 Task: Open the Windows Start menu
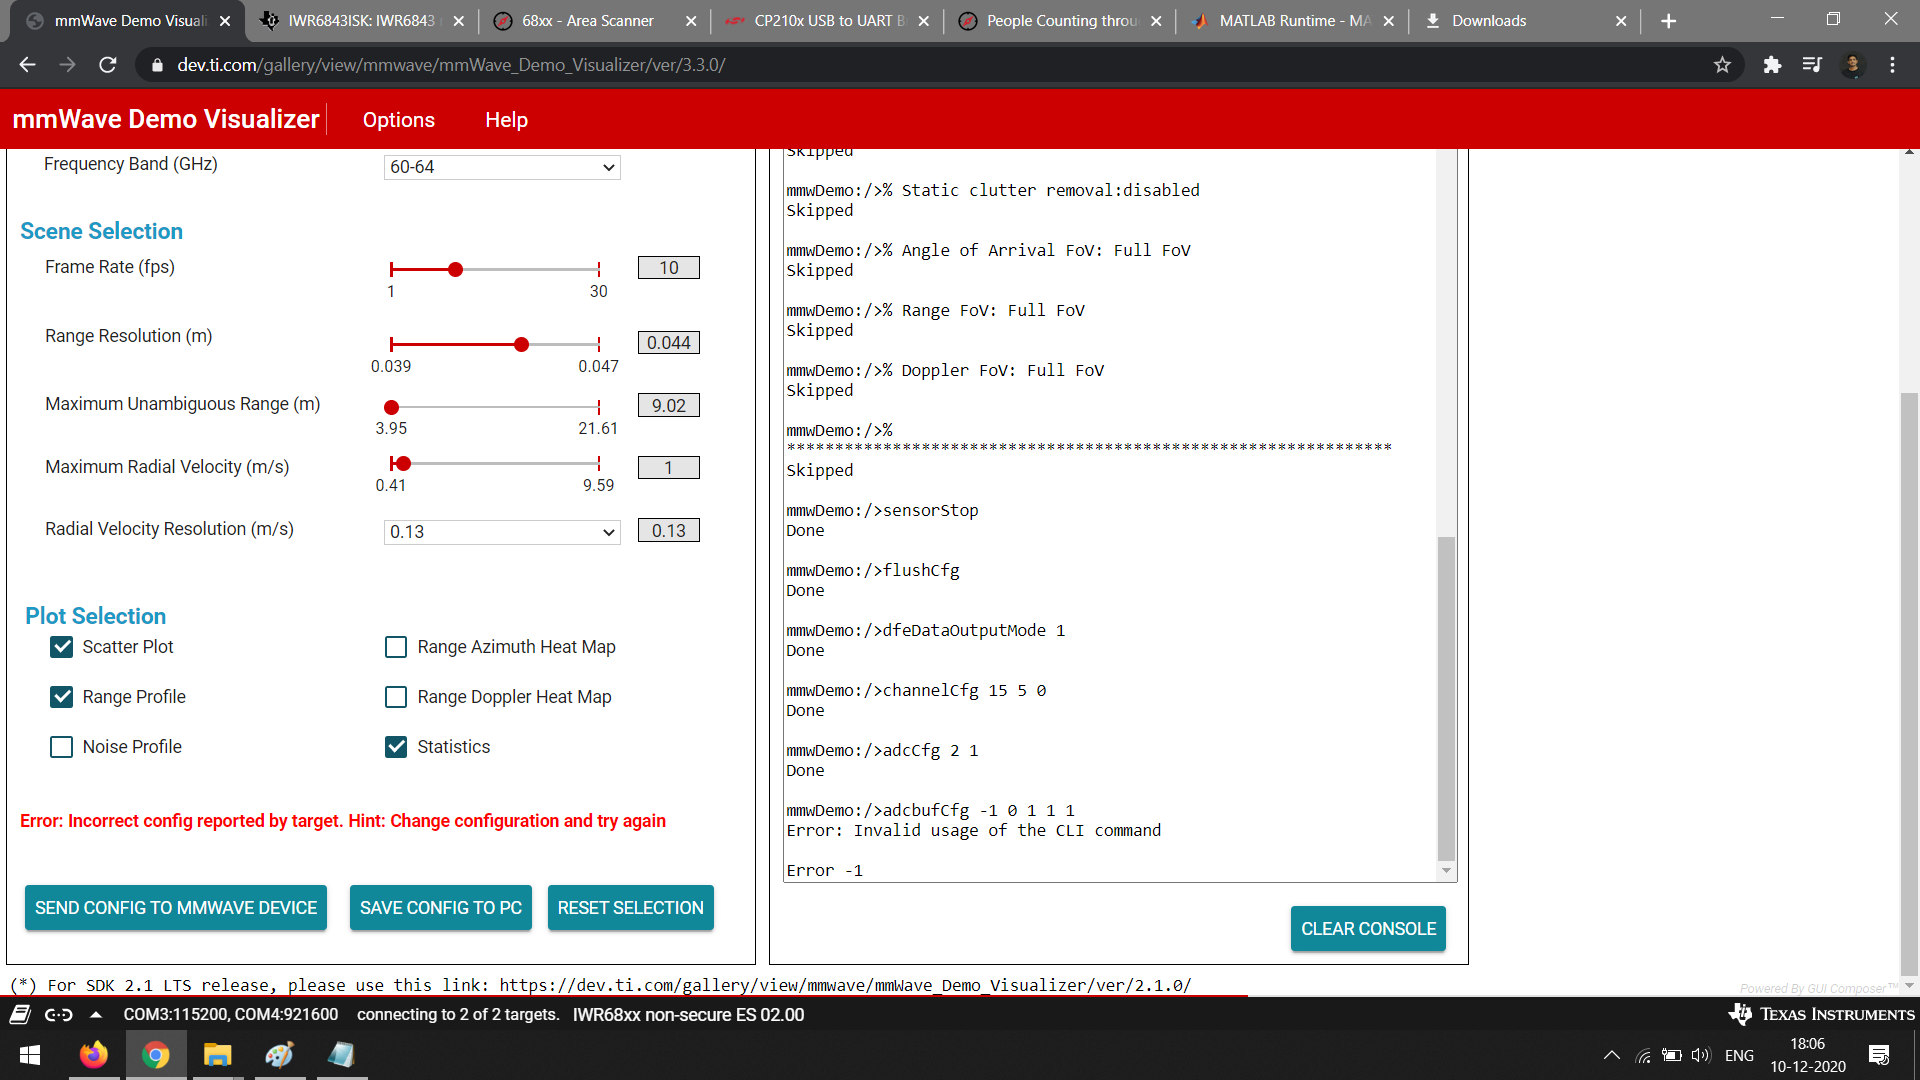pos(30,1055)
